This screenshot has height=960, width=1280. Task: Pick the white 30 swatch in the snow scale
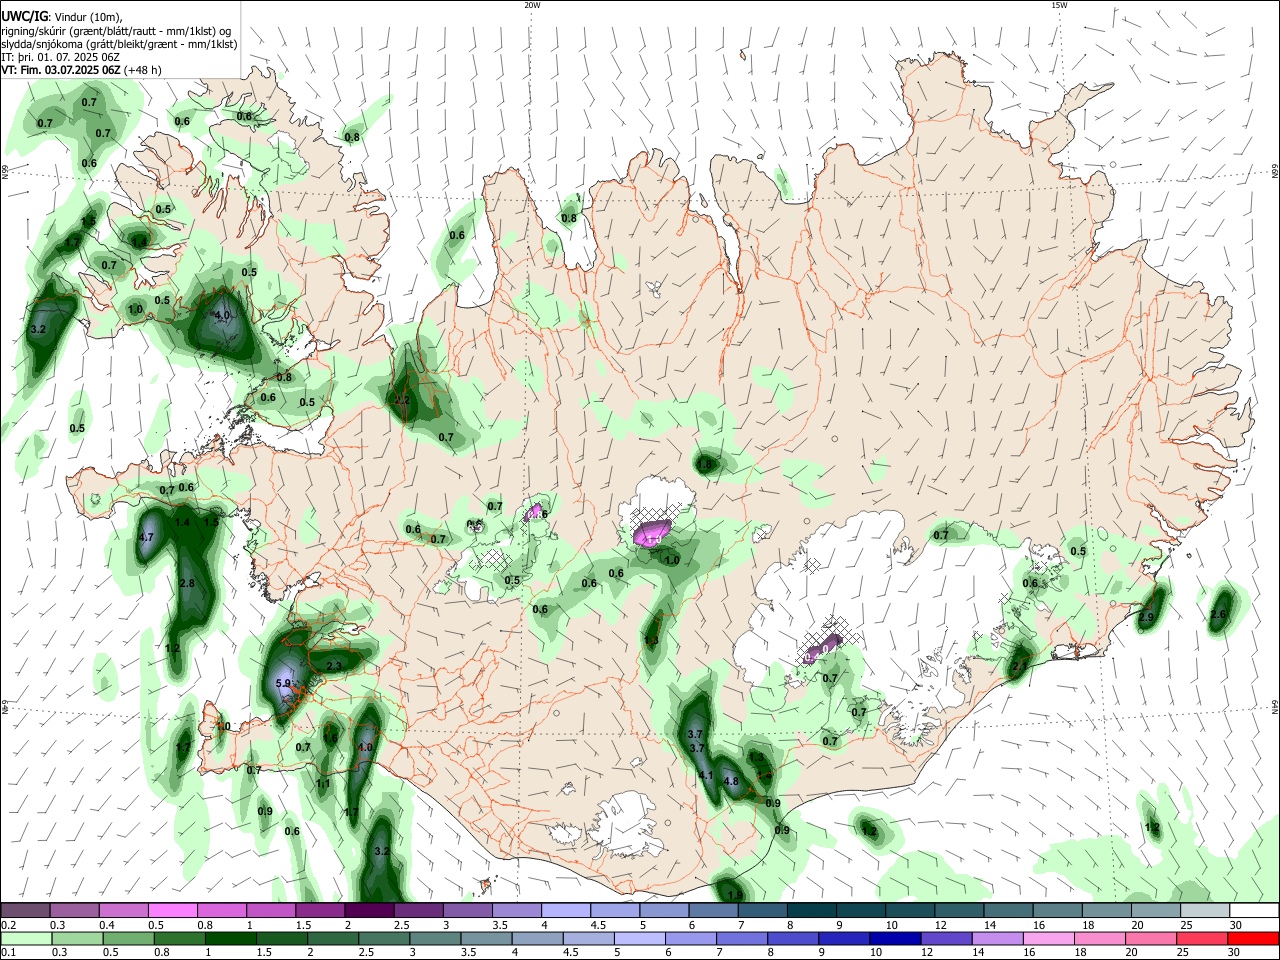pos(1255,910)
